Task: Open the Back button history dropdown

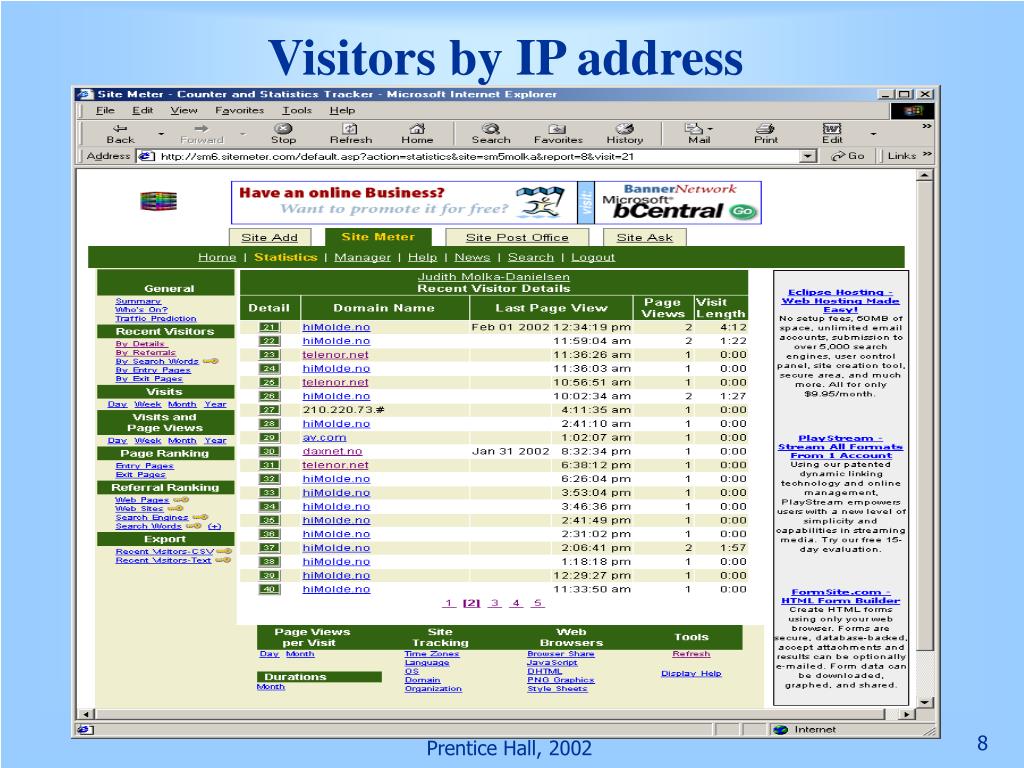Action: [161, 134]
